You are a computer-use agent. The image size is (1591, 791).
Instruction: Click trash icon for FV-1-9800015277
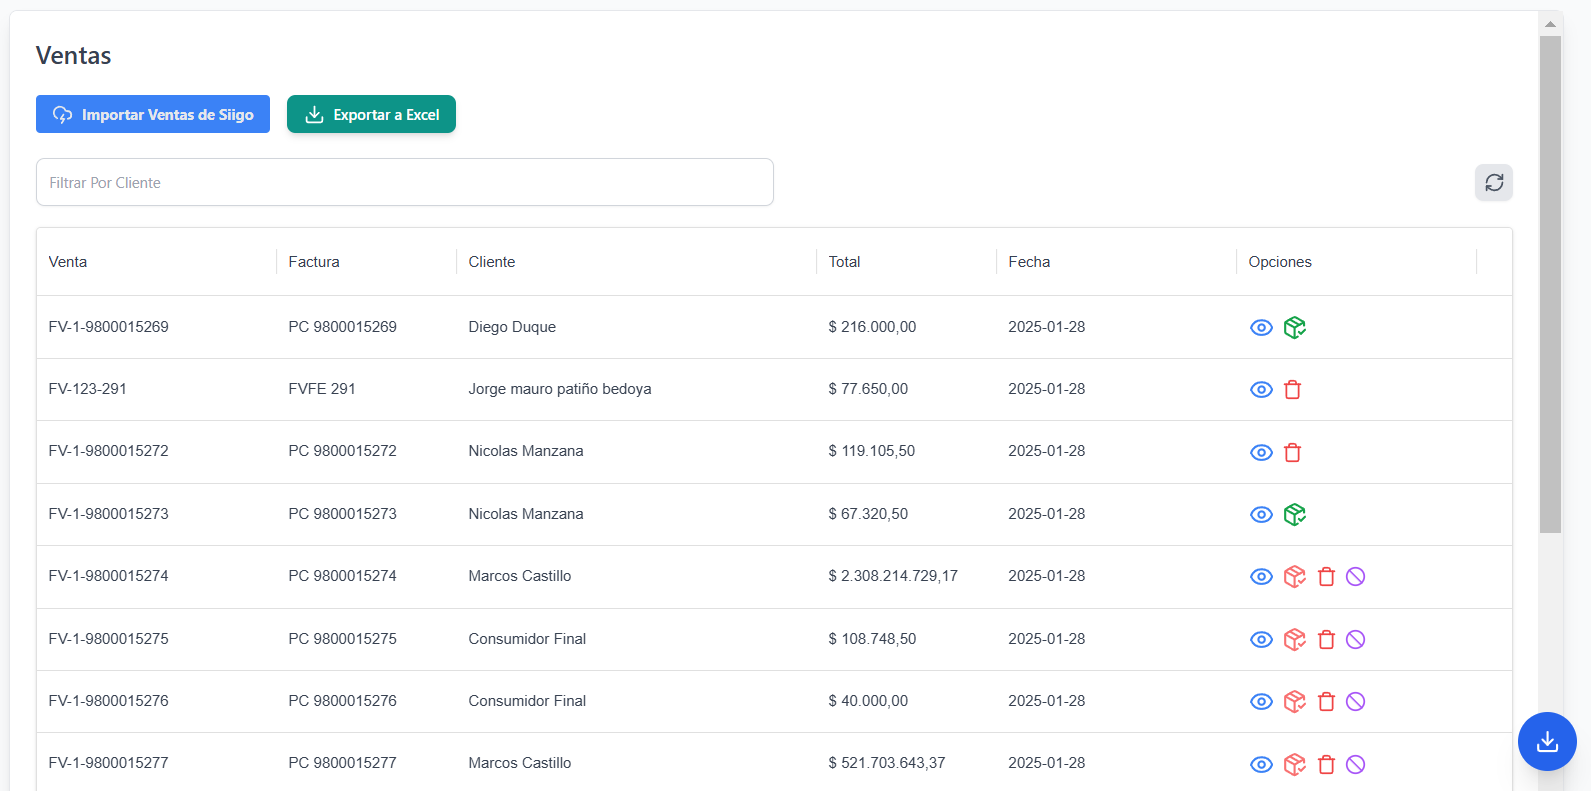[x=1326, y=765]
